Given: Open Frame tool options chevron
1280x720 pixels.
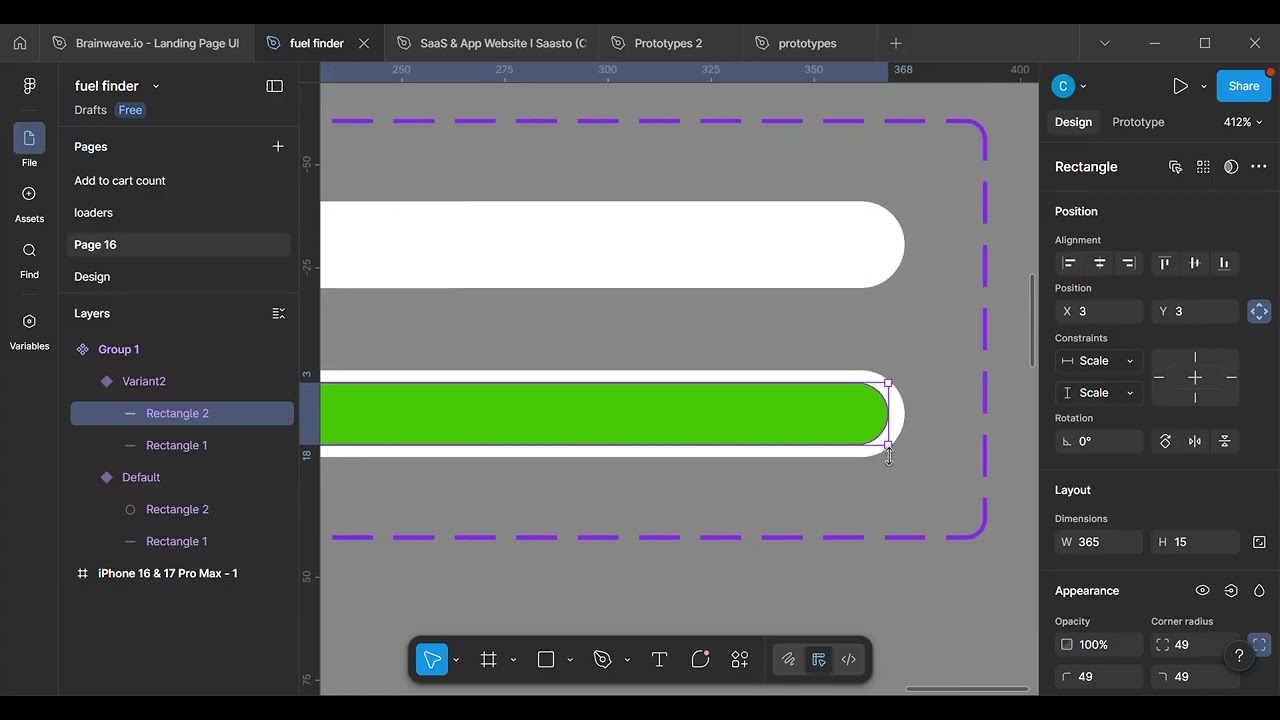Looking at the screenshot, I should [x=513, y=659].
